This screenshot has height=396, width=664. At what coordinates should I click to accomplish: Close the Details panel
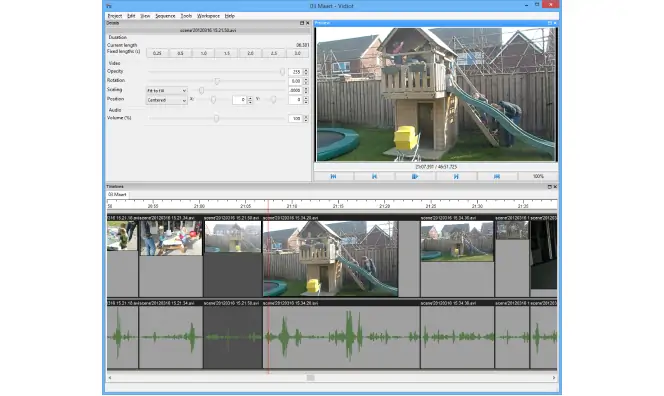point(308,23)
